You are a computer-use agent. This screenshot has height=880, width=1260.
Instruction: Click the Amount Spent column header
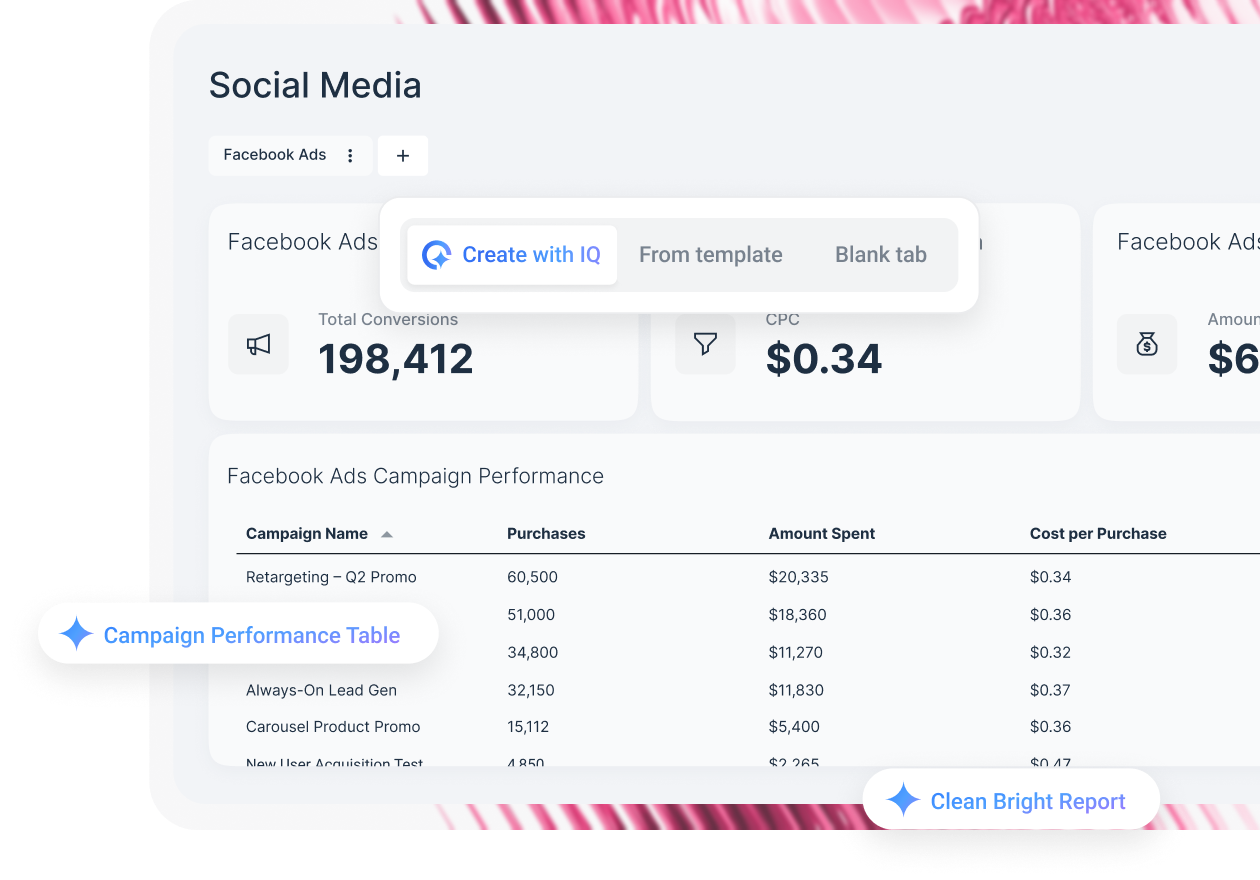[x=822, y=534]
